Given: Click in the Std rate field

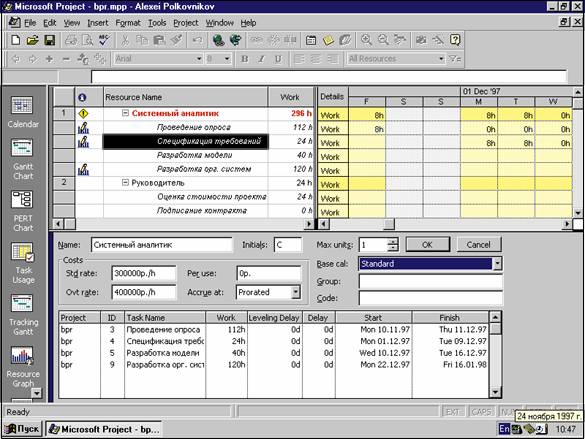Looking at the screenshot, I should pos(143,273).
